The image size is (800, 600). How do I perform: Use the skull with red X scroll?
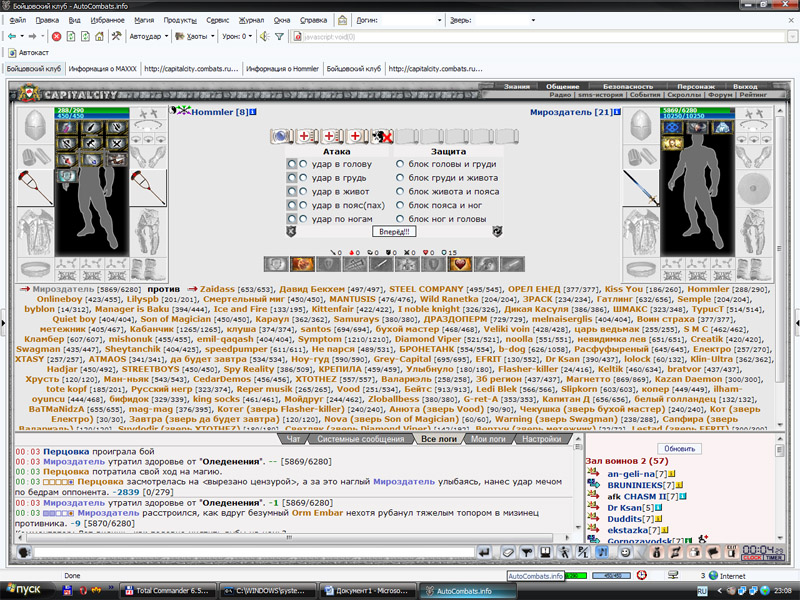382,136
